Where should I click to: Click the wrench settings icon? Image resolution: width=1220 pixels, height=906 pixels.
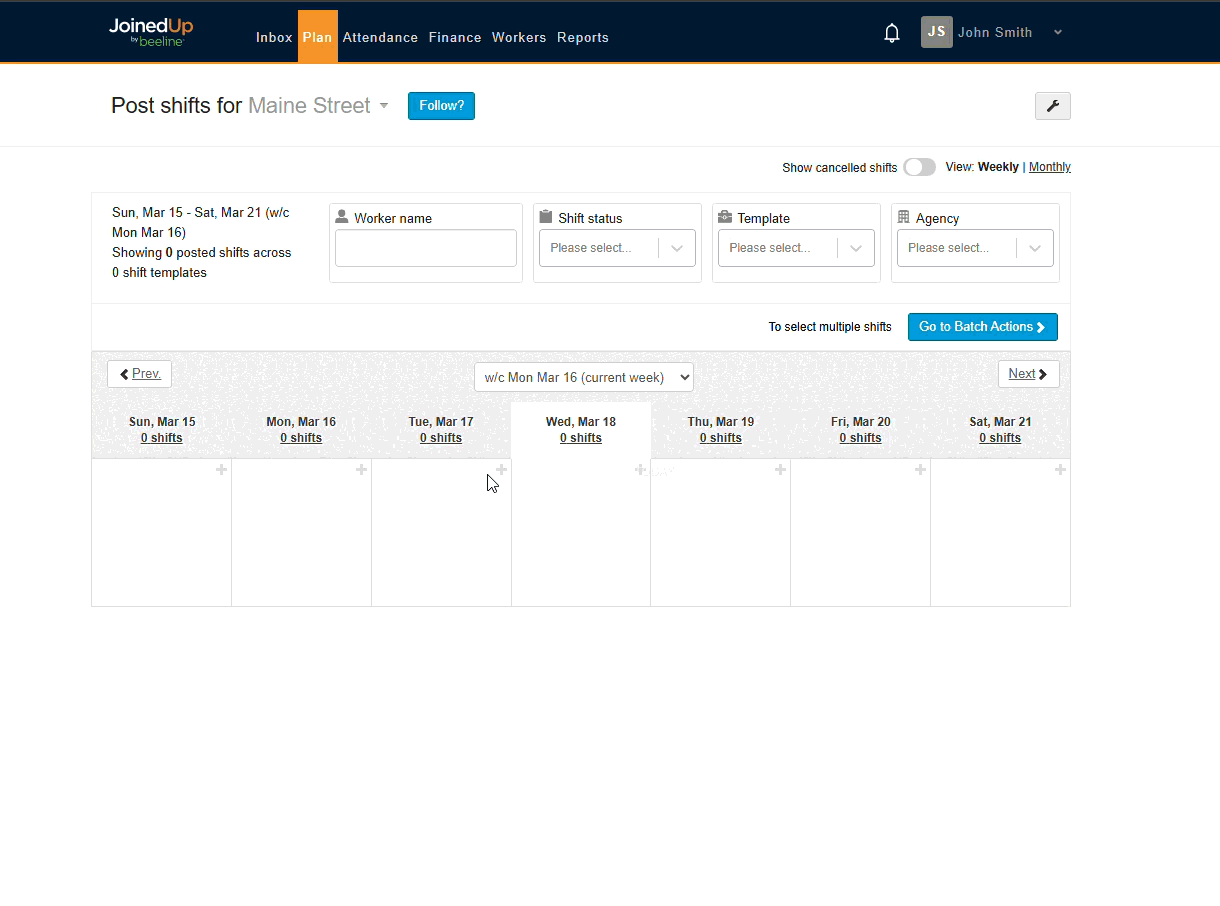coord(1052,106)
